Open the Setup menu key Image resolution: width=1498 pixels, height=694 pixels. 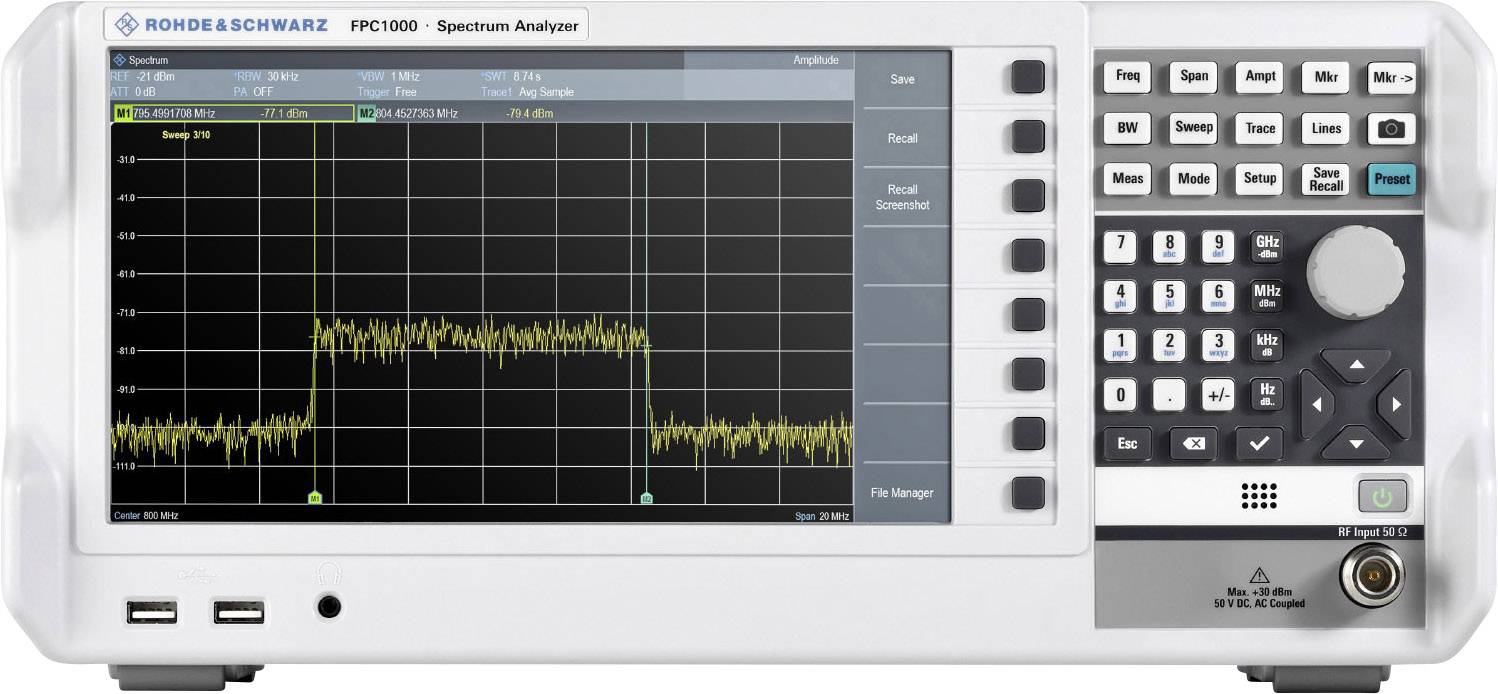pyautogui.click(x=1258, y=179)
